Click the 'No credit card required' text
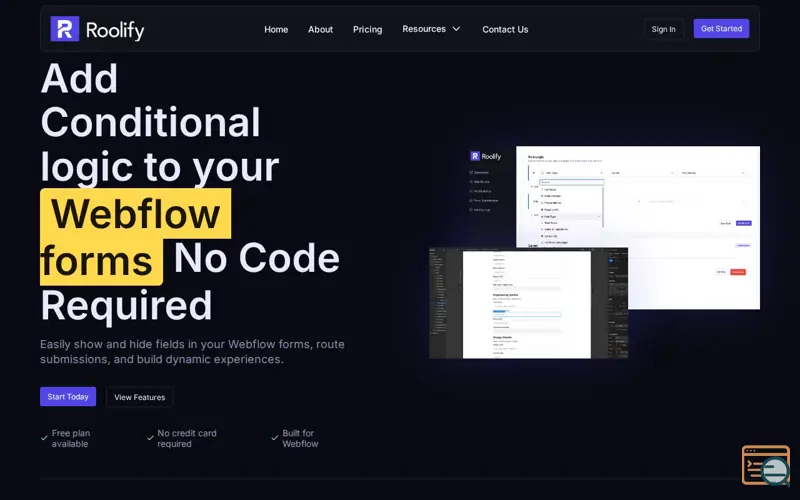This screenshot has height=500, width=800. click(x=187, y=438)
